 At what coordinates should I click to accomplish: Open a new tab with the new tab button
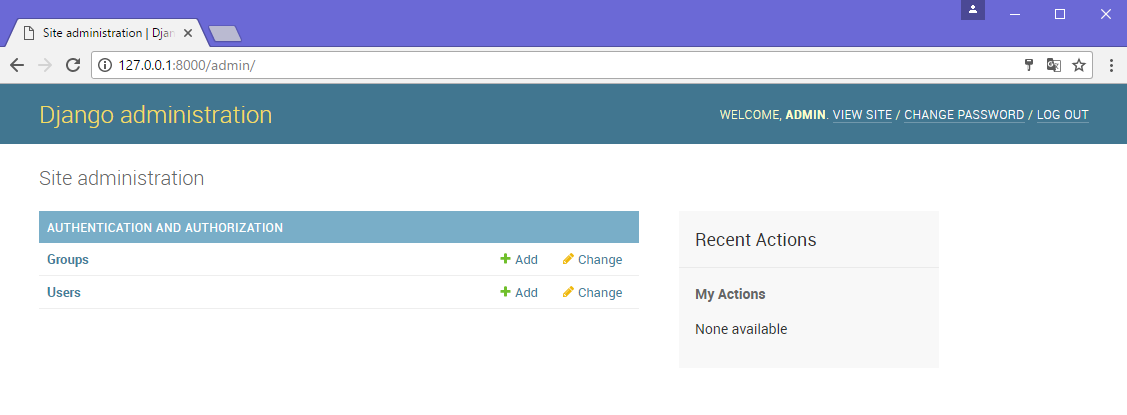(225, 34)
